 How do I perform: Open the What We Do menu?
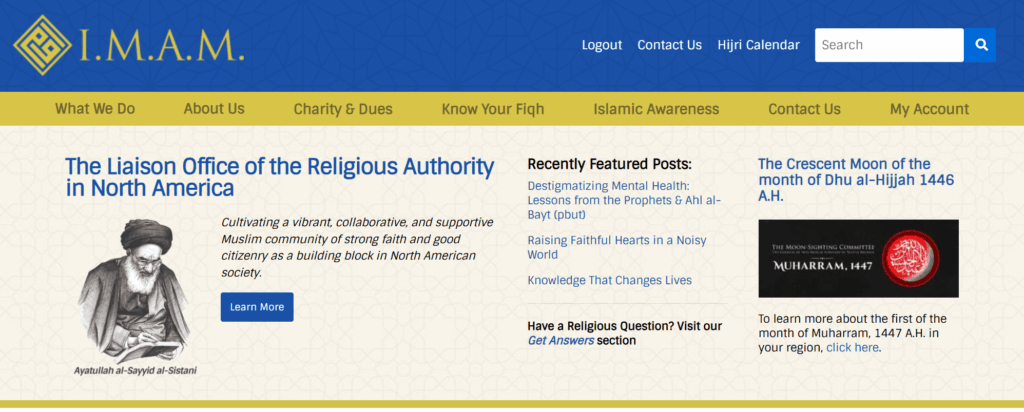point(95,108)
